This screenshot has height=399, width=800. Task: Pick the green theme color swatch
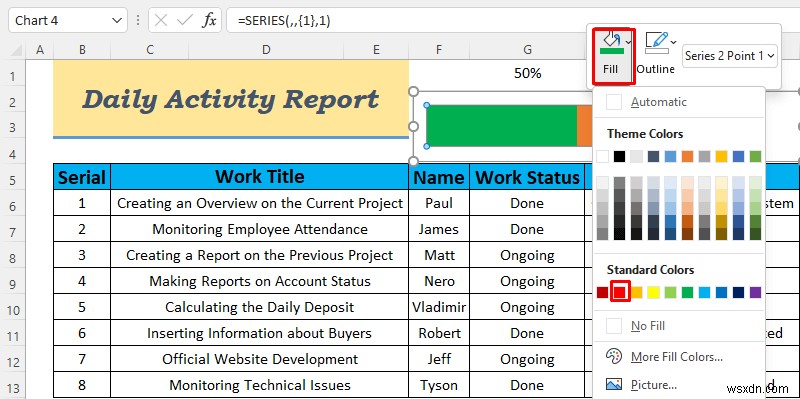click(x=756, y=156)
